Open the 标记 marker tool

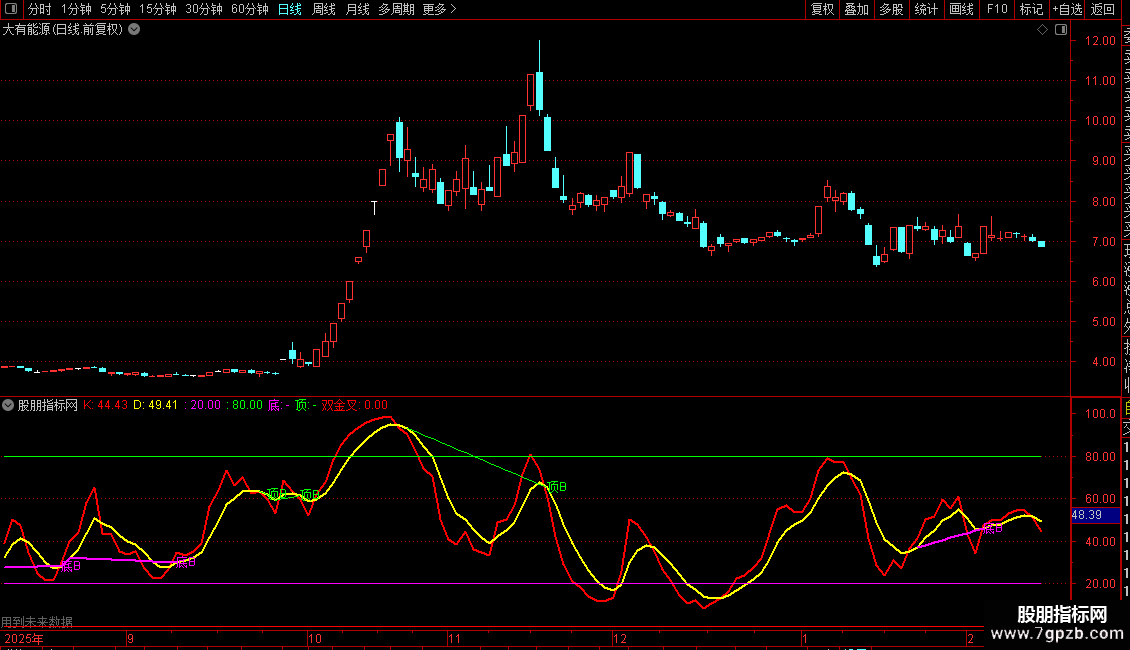click(1031, 10)
